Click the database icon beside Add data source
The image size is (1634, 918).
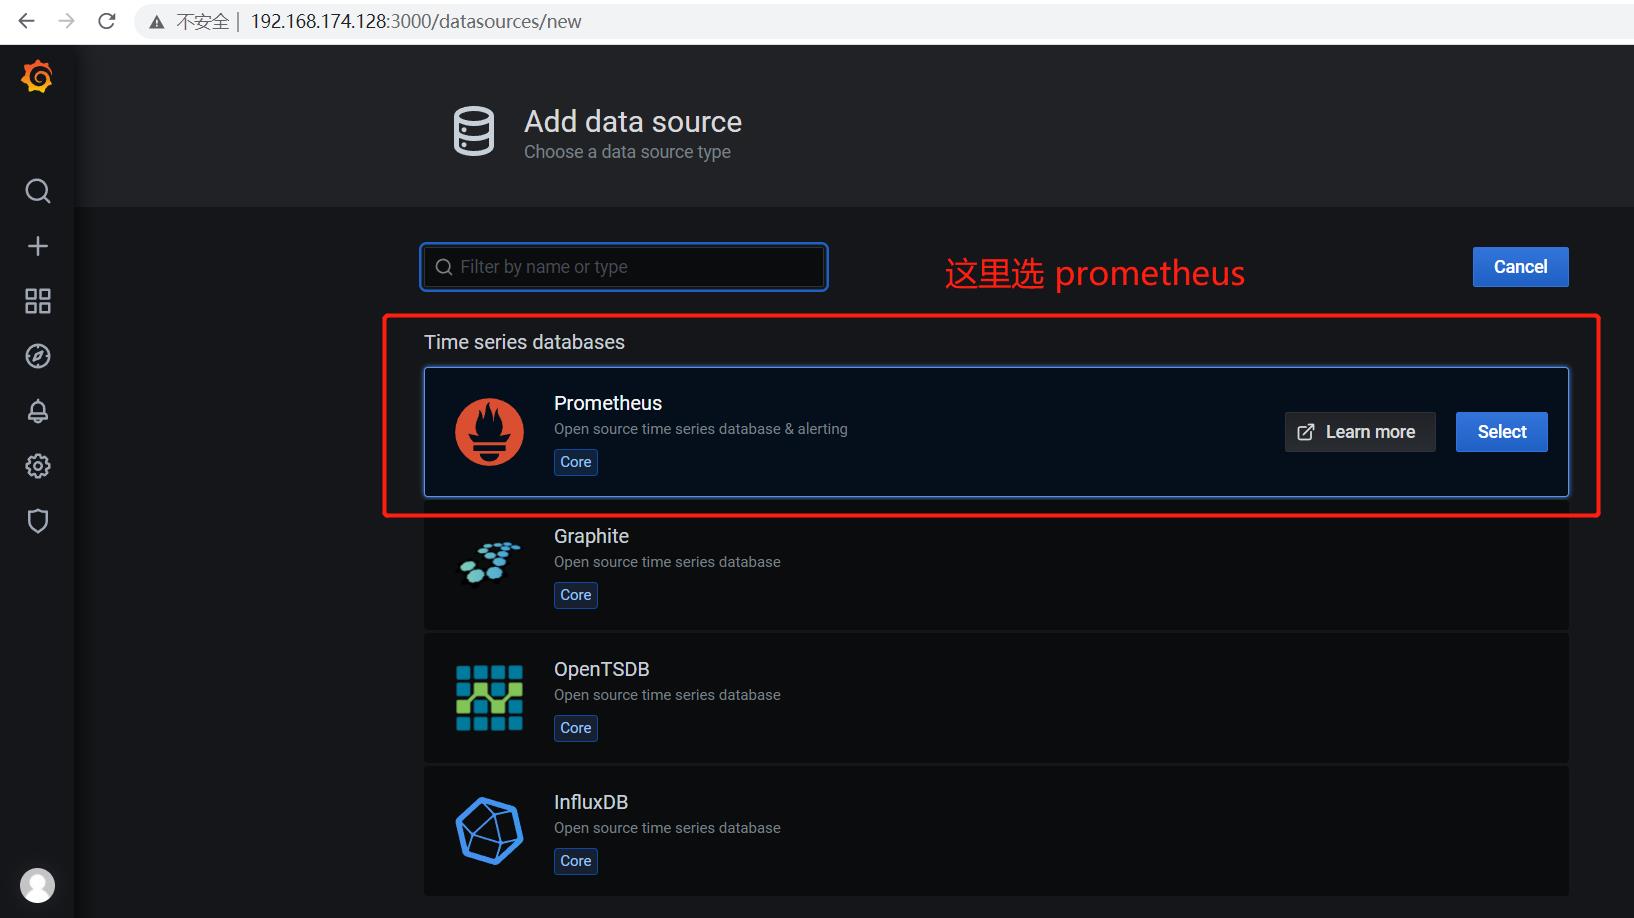coord(474,131)
